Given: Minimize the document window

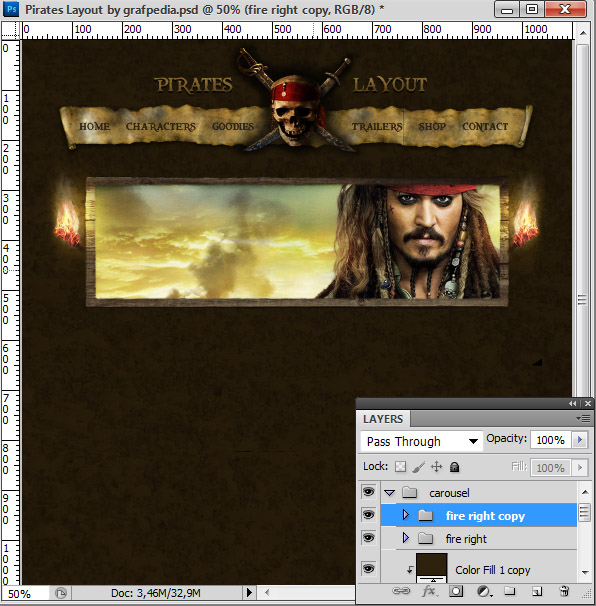Looking at the screenshot, I should click(x=507, y=10).
